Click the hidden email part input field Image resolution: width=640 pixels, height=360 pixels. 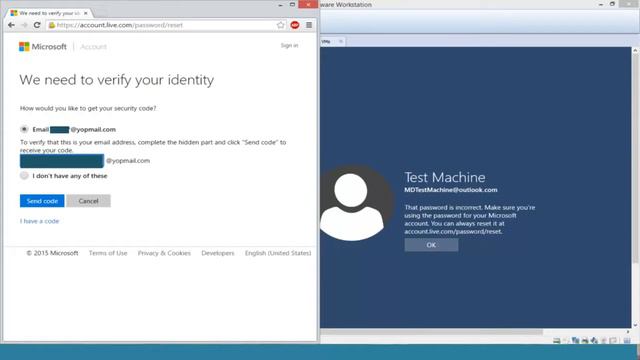point(62,161)
